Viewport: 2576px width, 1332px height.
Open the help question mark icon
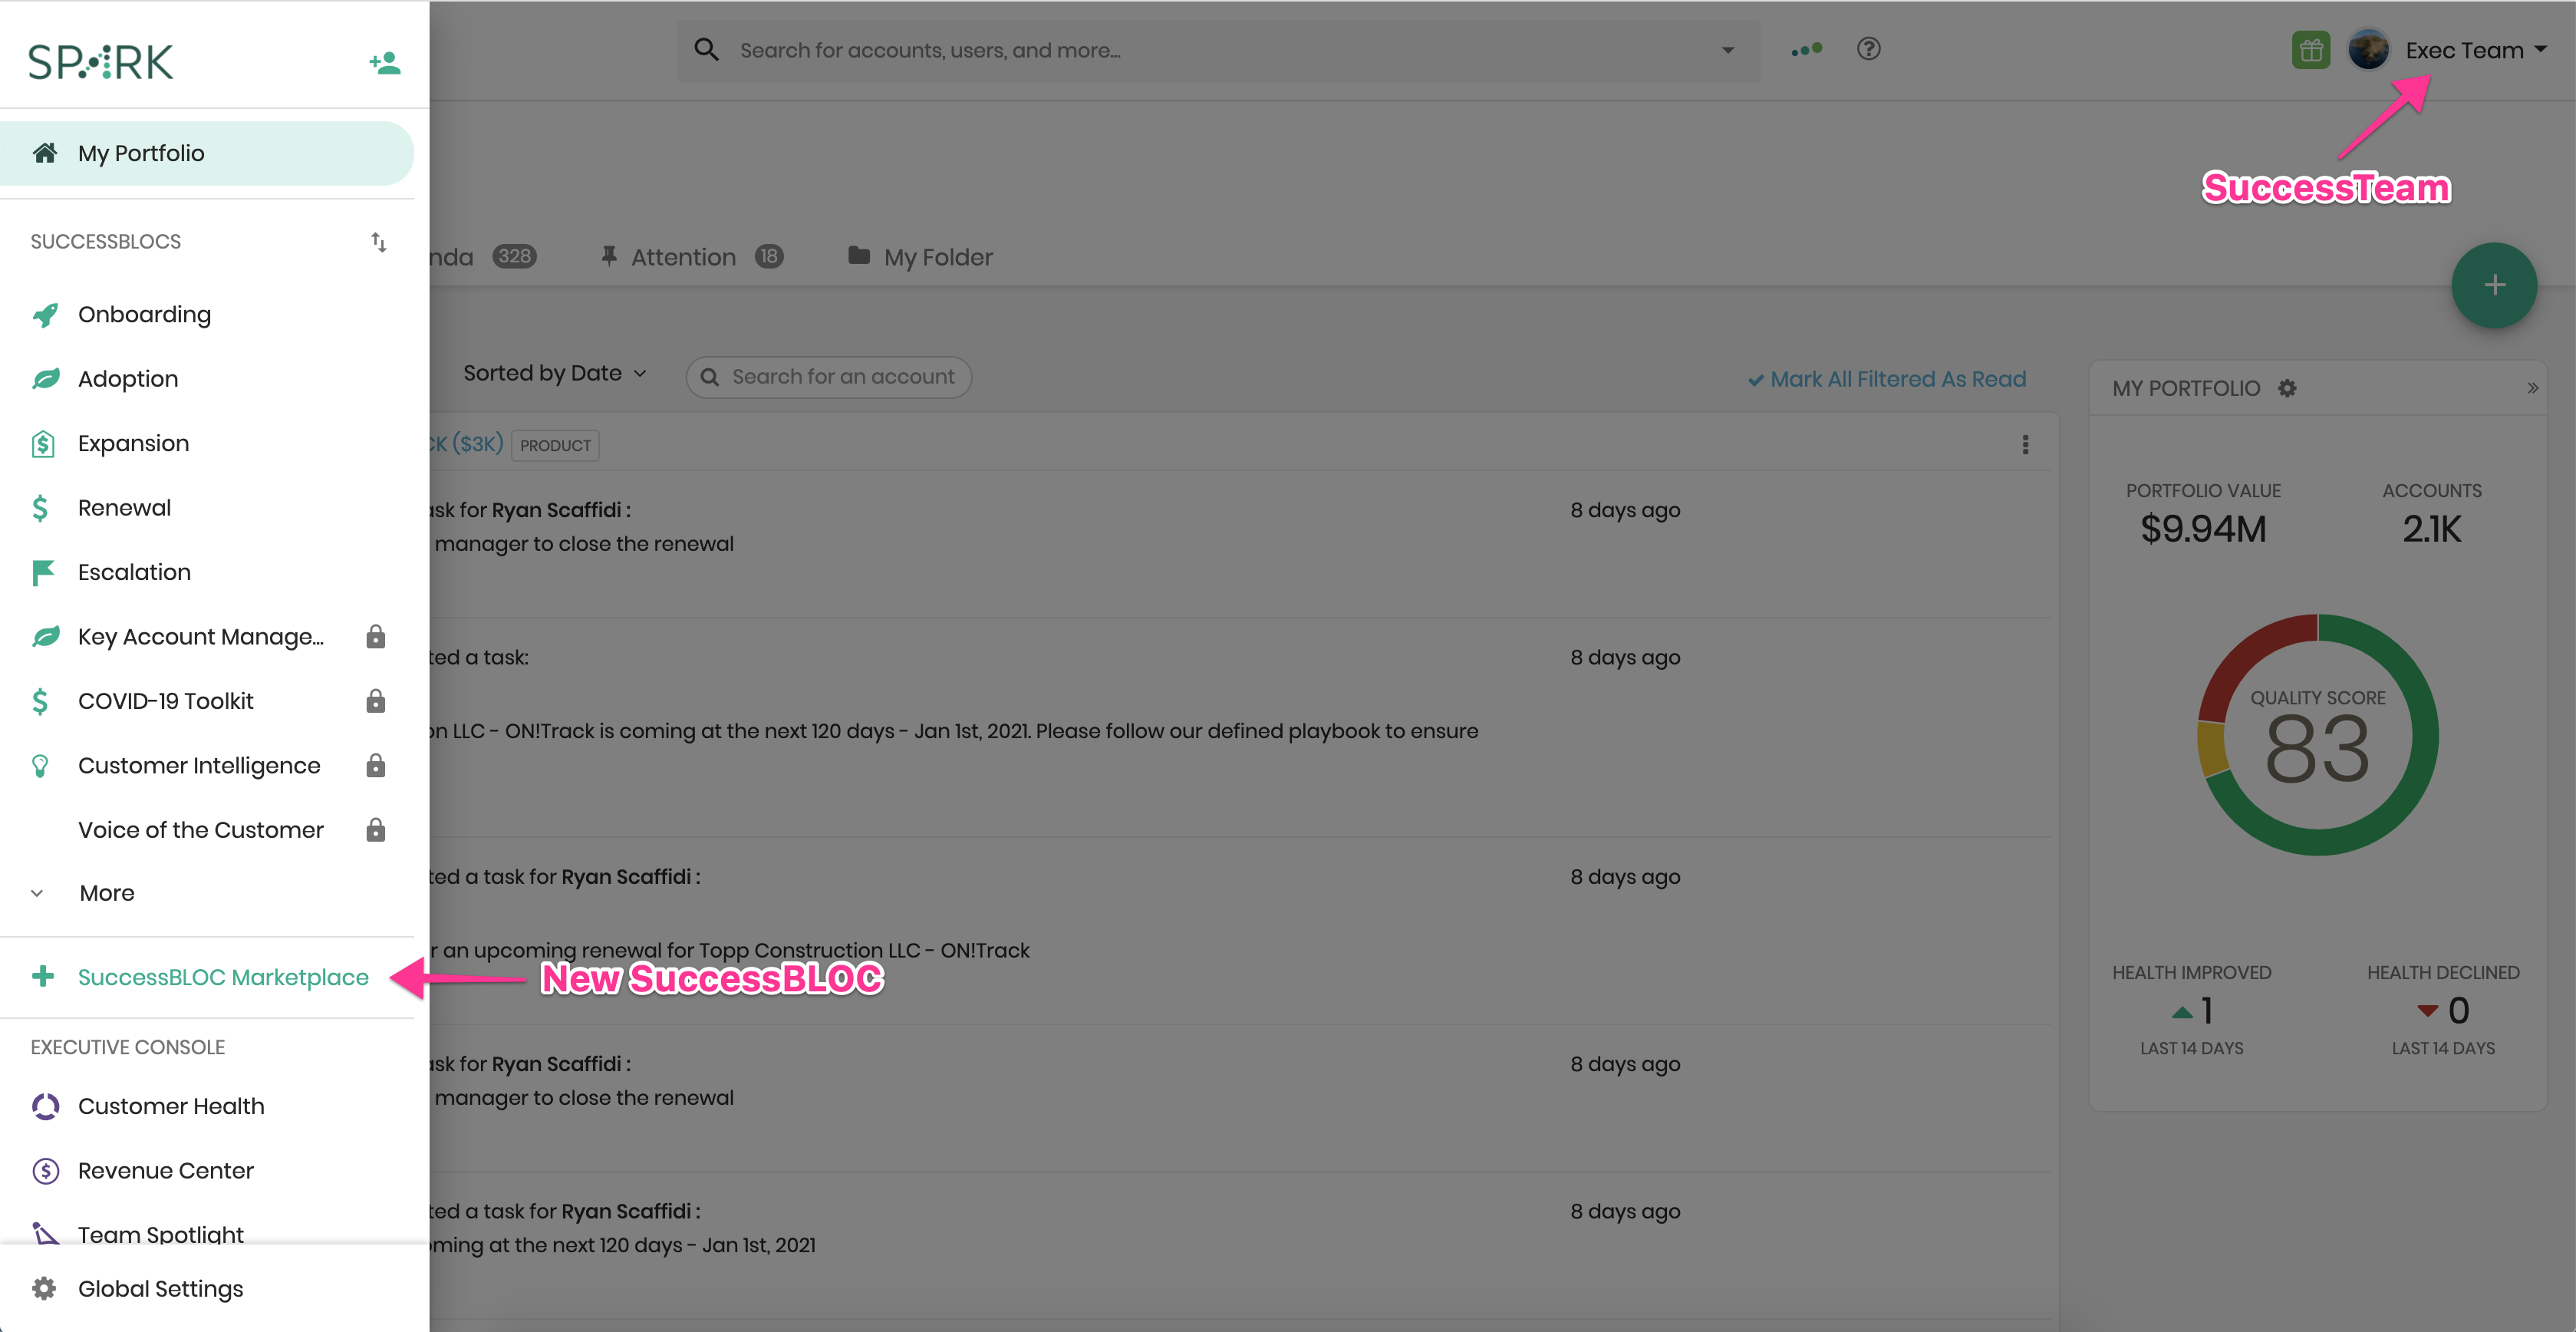(1868, 49)
